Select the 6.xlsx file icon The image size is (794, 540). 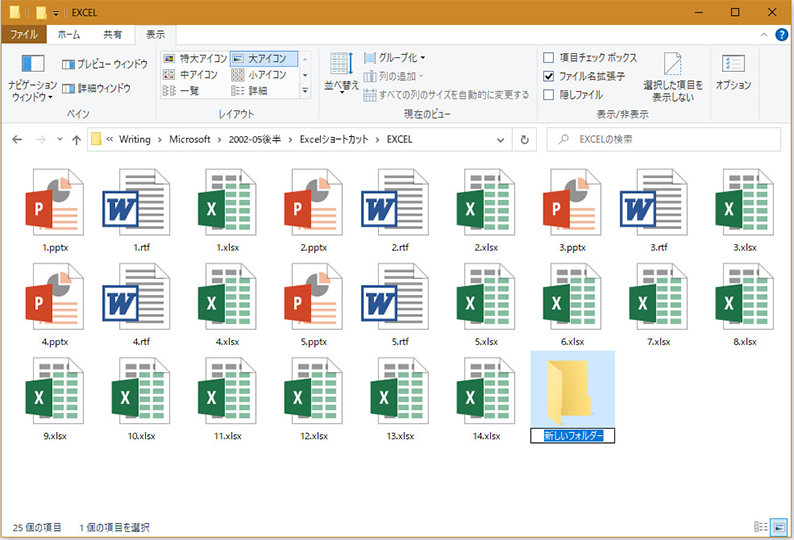click(x=572, y=296)
